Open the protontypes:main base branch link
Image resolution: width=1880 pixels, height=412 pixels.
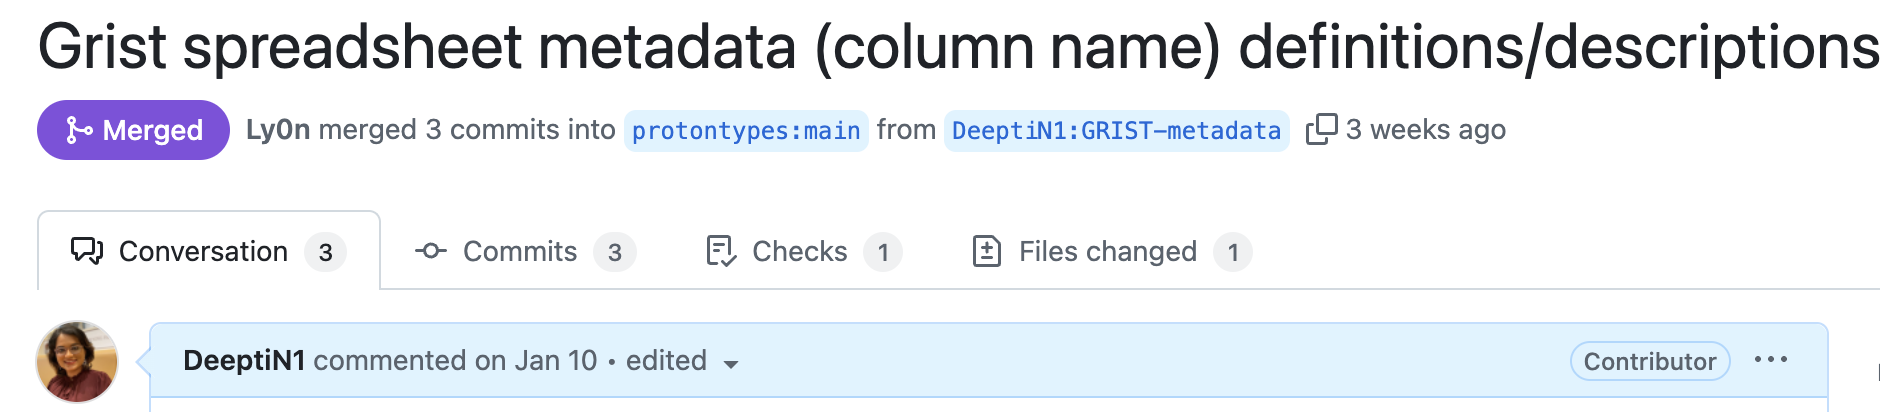746,131
